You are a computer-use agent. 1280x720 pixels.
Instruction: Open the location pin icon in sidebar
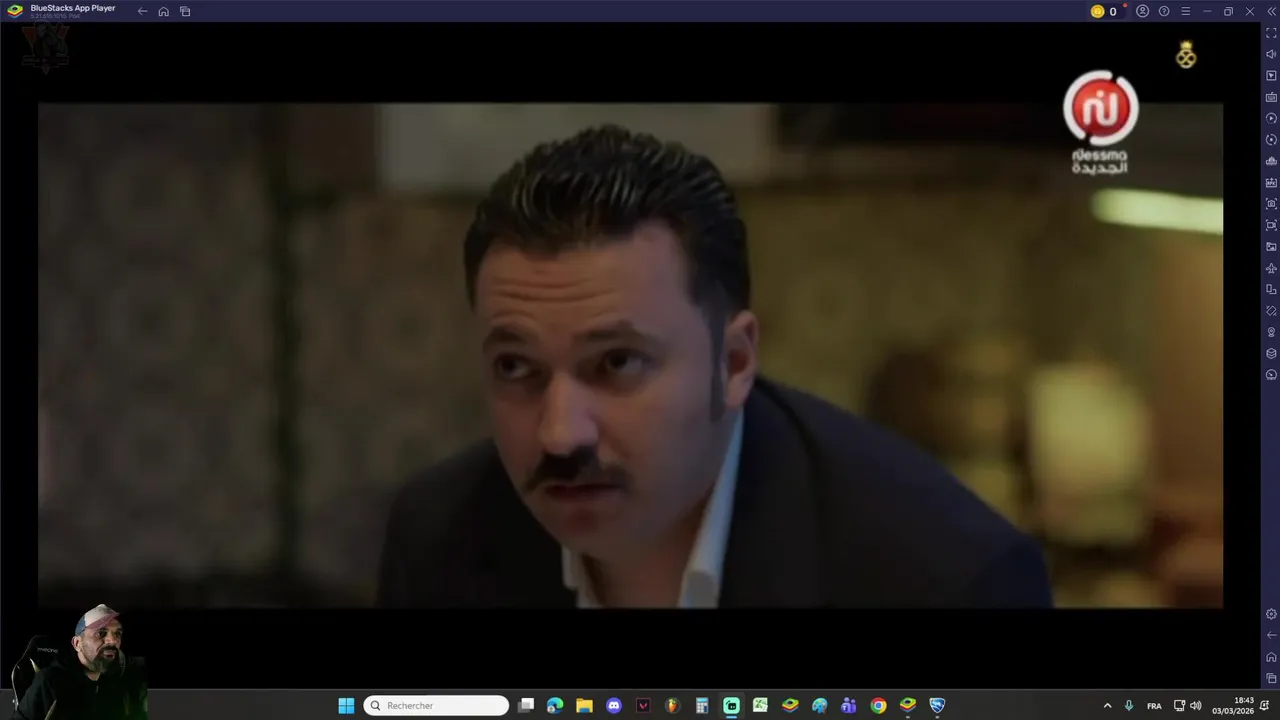click(x=1271, y=332)
